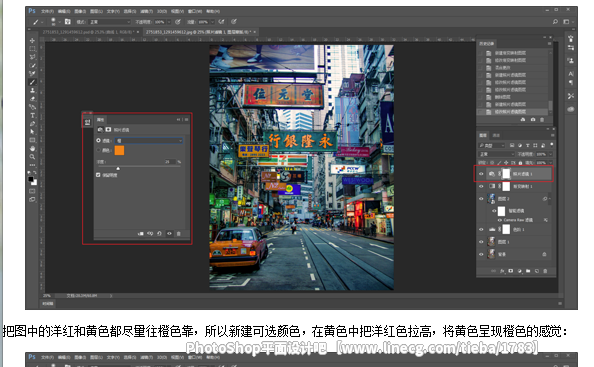Hide the highlighted Photo Filter 1 layer
The image size is (594, 367).
481,174
